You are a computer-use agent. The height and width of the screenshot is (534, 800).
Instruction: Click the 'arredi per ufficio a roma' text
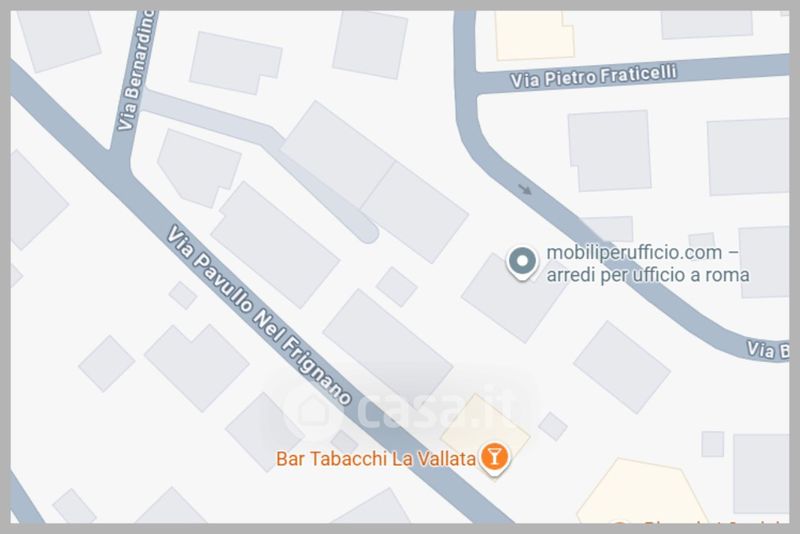pyautogui.click(x=648, y=275)
